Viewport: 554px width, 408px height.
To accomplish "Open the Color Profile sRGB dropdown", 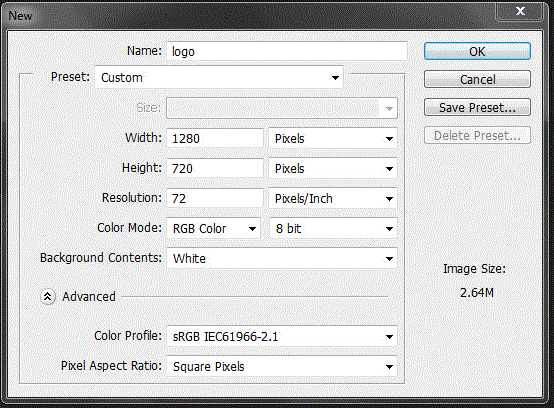I will pyautogui.click(x=282, y=336).
